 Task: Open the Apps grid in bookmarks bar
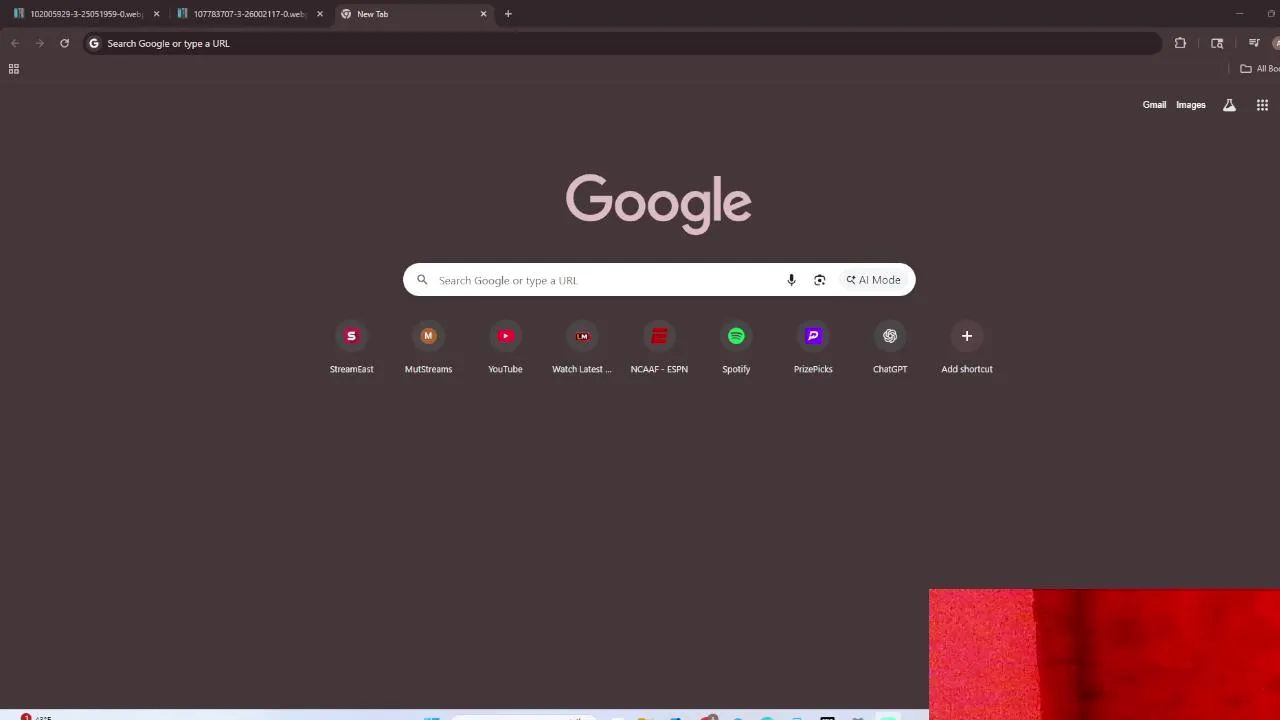(14, 69)
